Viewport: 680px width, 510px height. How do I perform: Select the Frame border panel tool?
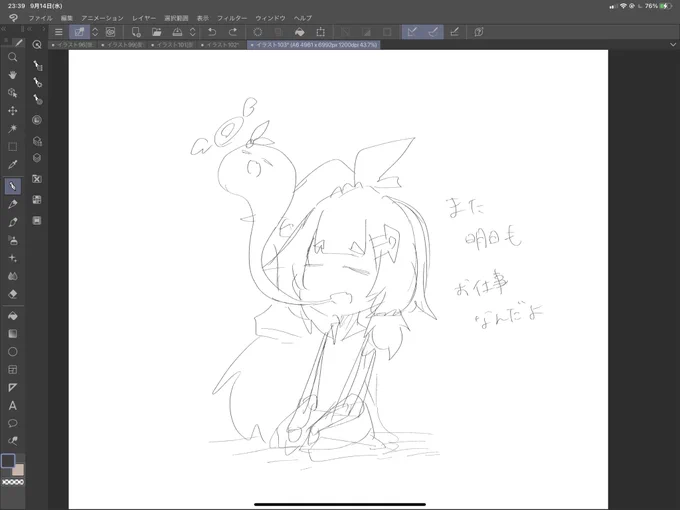pyautogui.click(x=13, y=369)
